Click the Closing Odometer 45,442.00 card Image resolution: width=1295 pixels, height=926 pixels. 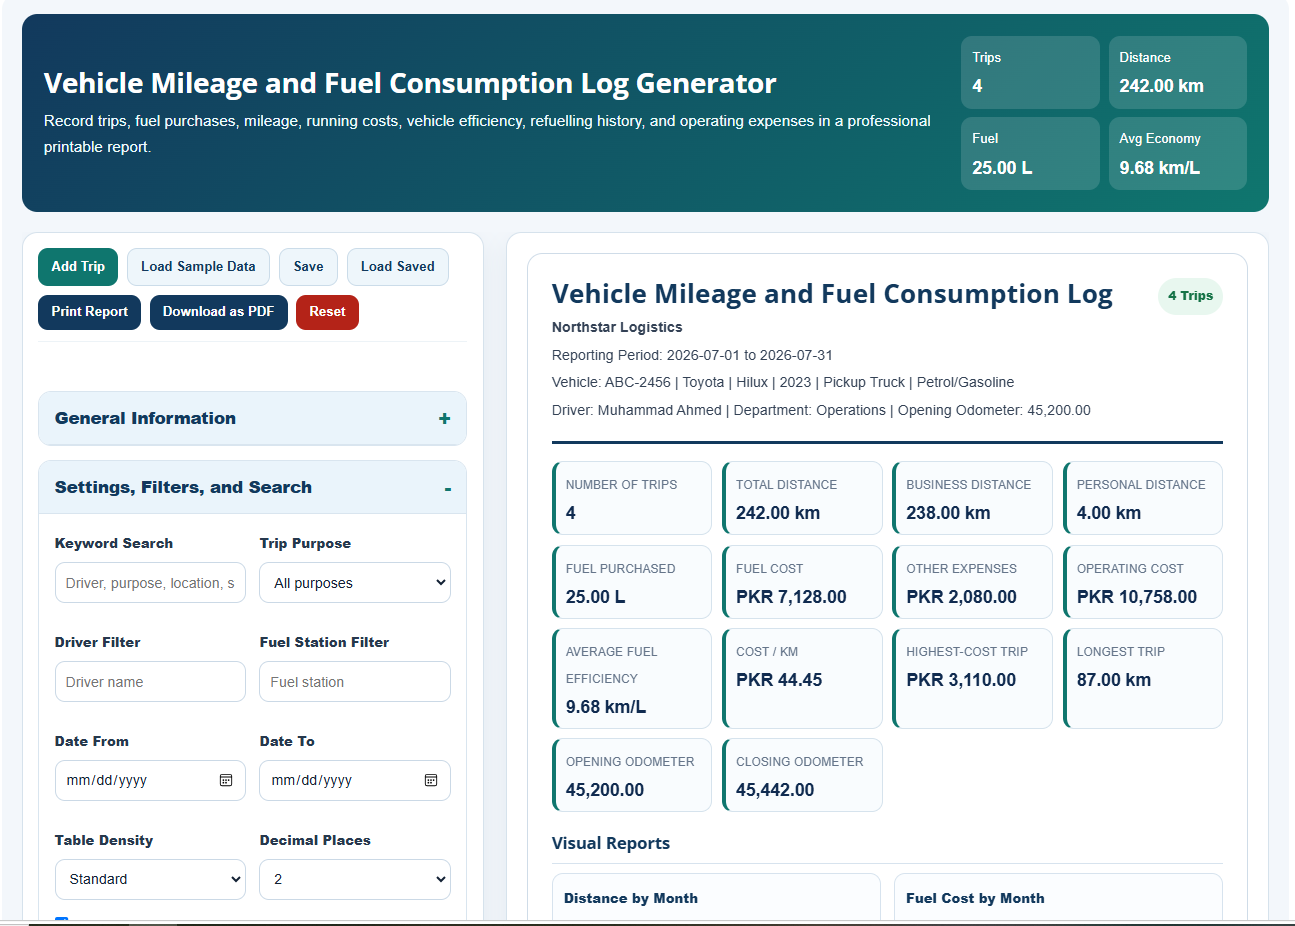click(x=802, y=775)
